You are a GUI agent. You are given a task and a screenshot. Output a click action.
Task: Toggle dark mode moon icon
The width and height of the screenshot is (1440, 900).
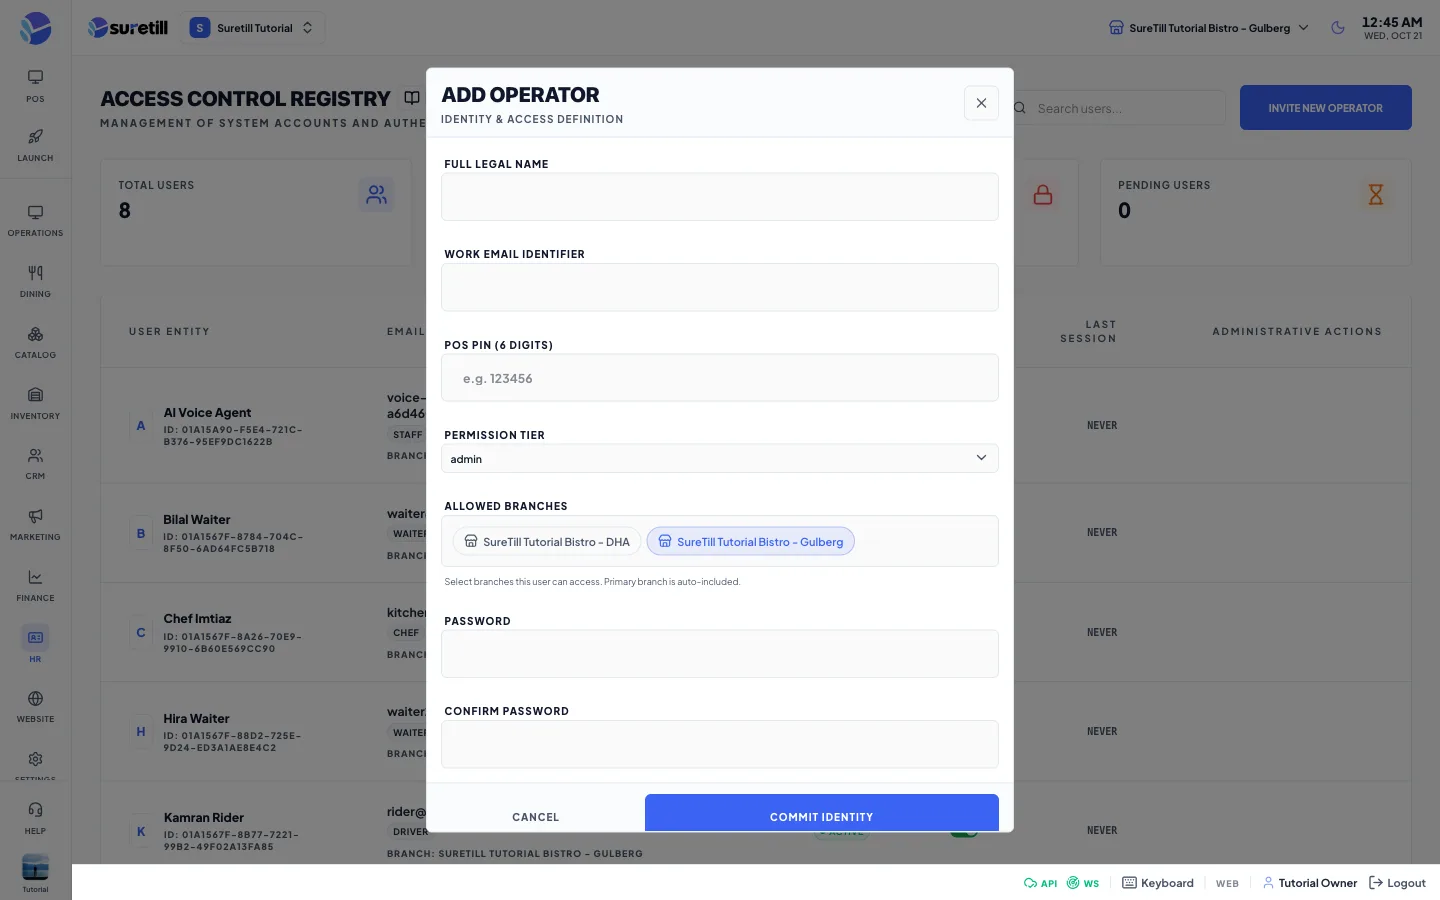click(x=1338, y=28)
